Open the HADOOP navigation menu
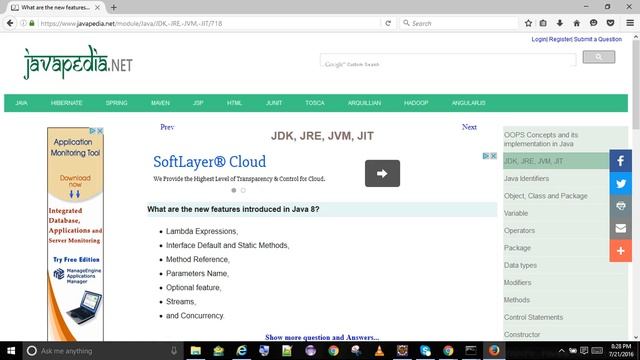This screenshot has width=640, height=360. (416, 103)
